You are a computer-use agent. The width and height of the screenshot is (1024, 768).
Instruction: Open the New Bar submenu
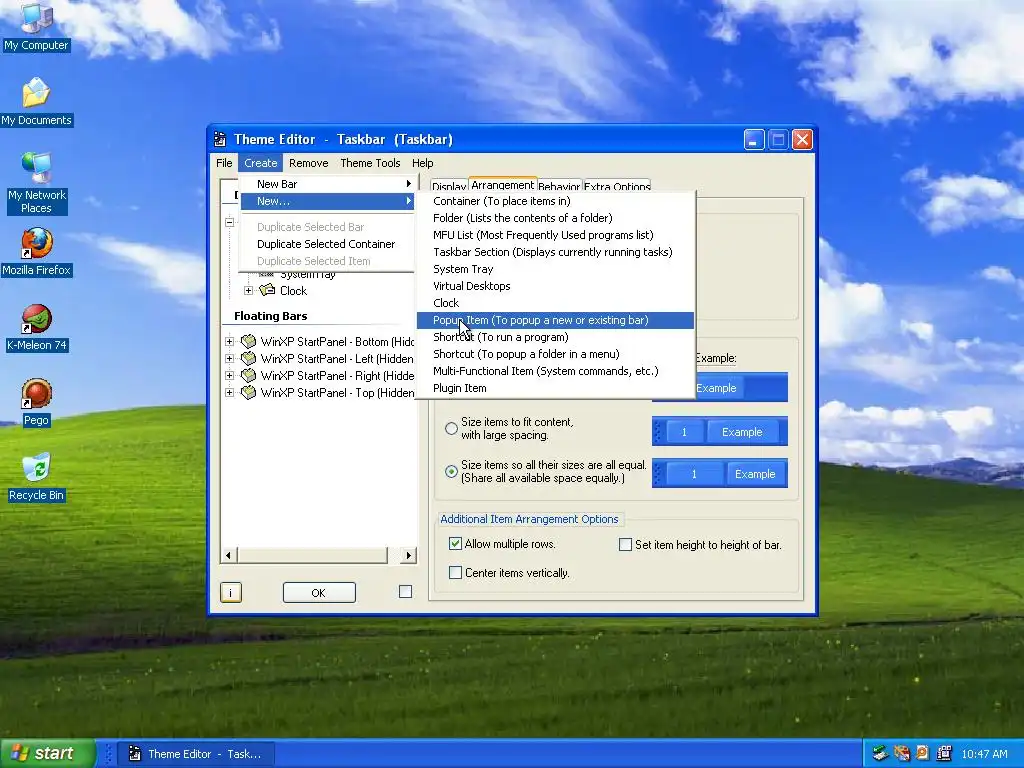coord(327,184)
